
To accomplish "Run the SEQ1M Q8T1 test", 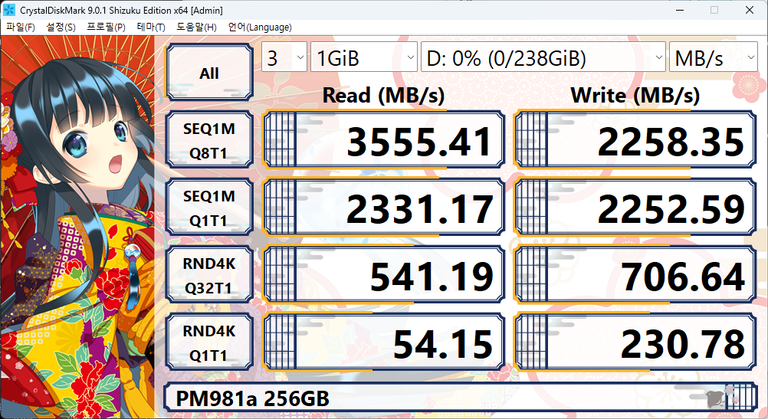I will 209,140.
